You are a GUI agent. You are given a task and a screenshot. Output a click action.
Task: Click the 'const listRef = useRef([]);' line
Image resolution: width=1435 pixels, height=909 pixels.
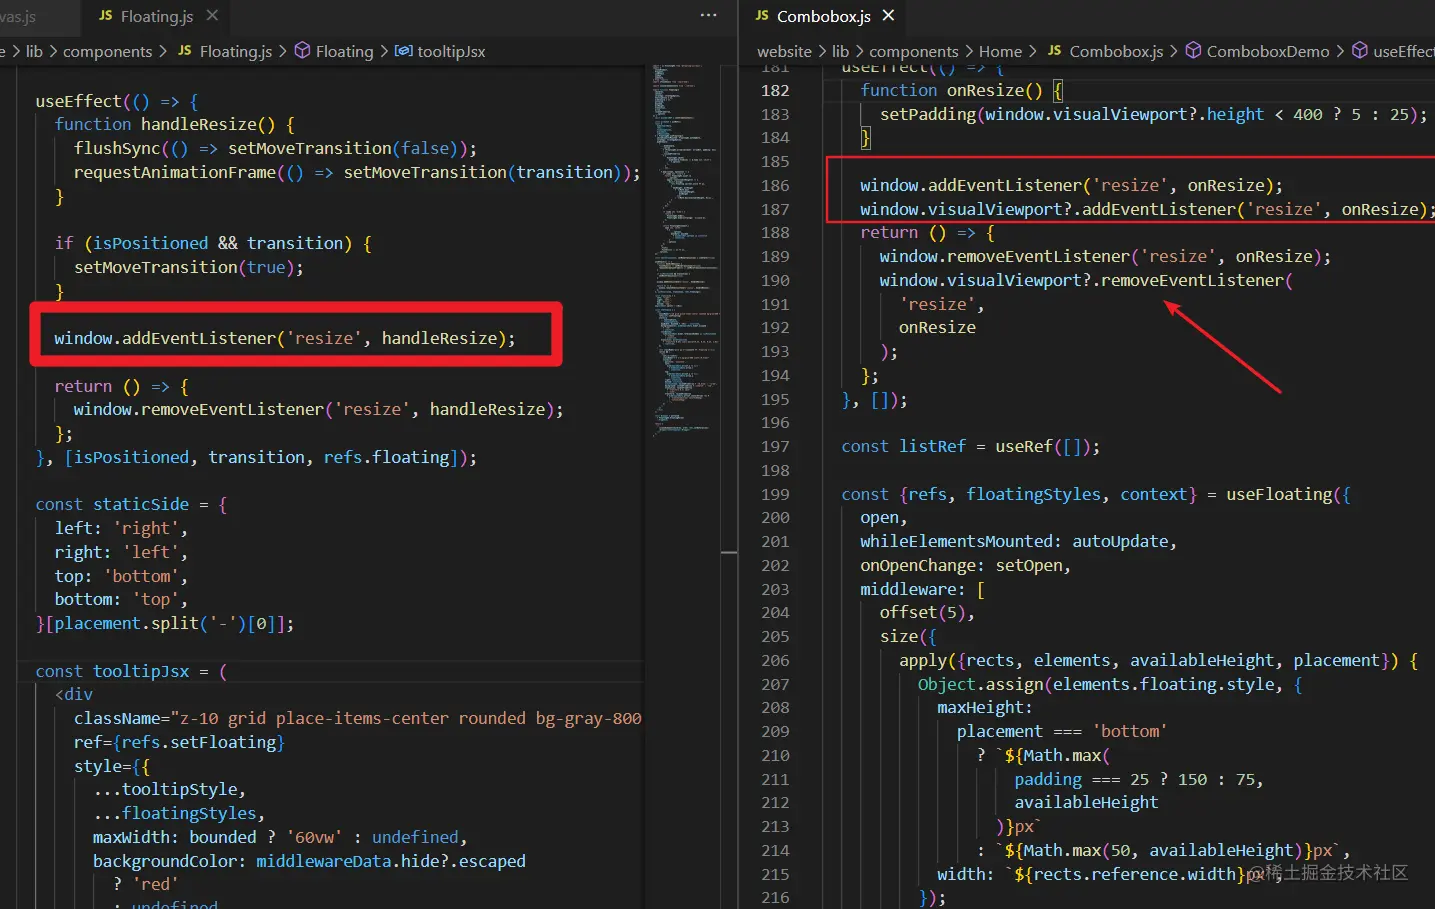[x=971, y=446]
